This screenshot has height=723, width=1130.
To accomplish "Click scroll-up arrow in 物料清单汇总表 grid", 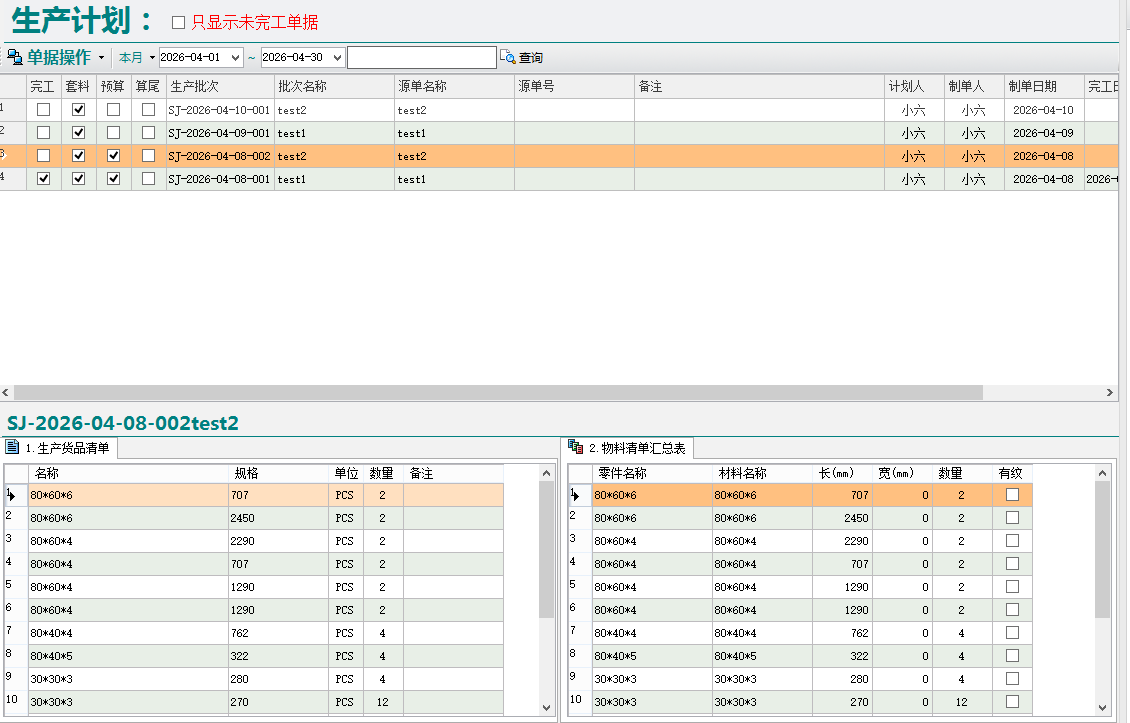I will click(1102, 473).
